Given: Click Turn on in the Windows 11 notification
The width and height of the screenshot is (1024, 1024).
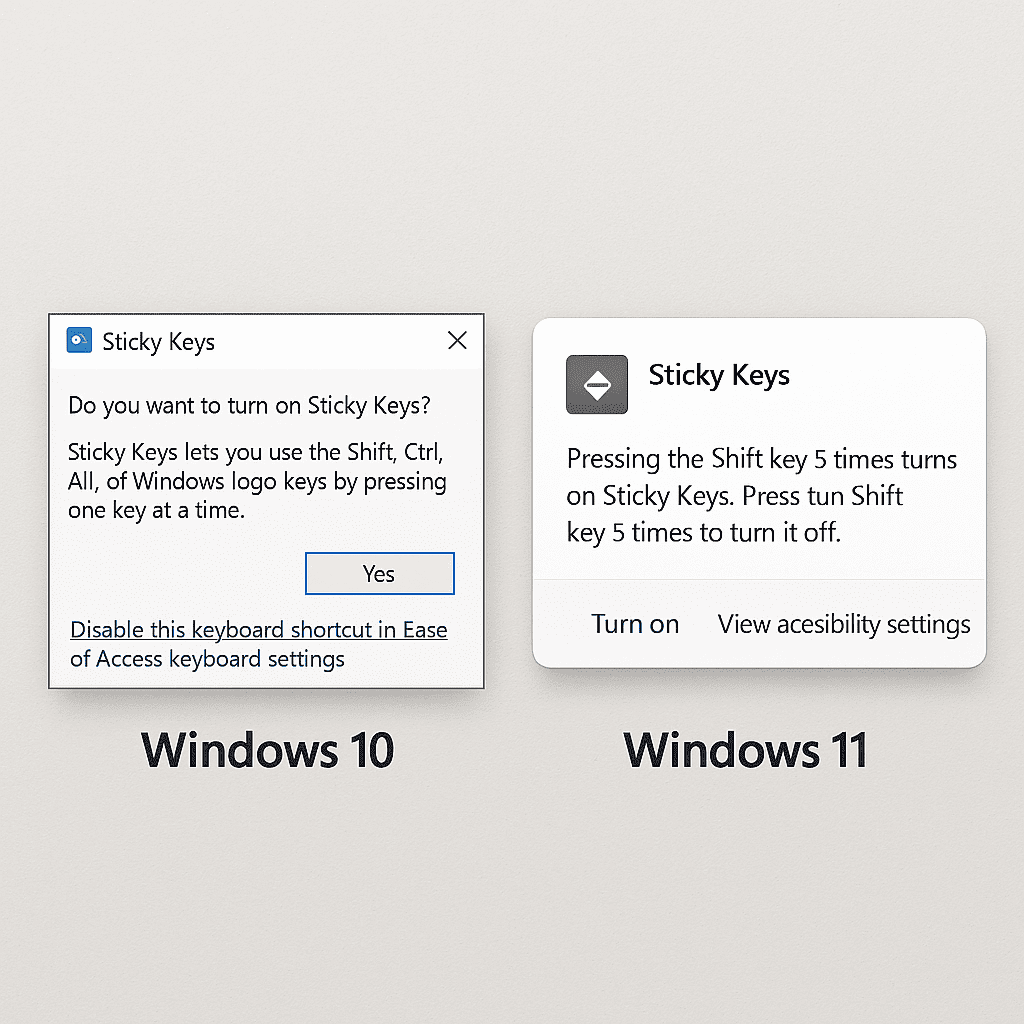Looking at the screenshot, I should tap(635, 623).
